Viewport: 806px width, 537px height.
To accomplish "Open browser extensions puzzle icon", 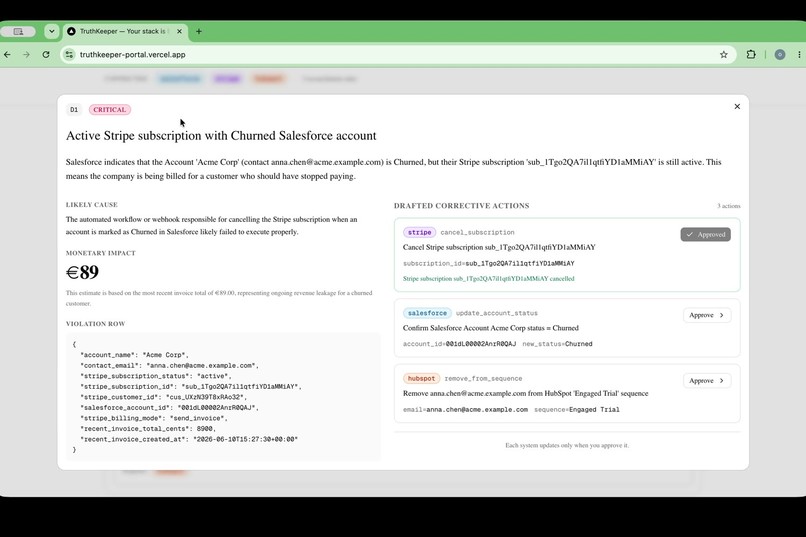I will click(751, 54).
